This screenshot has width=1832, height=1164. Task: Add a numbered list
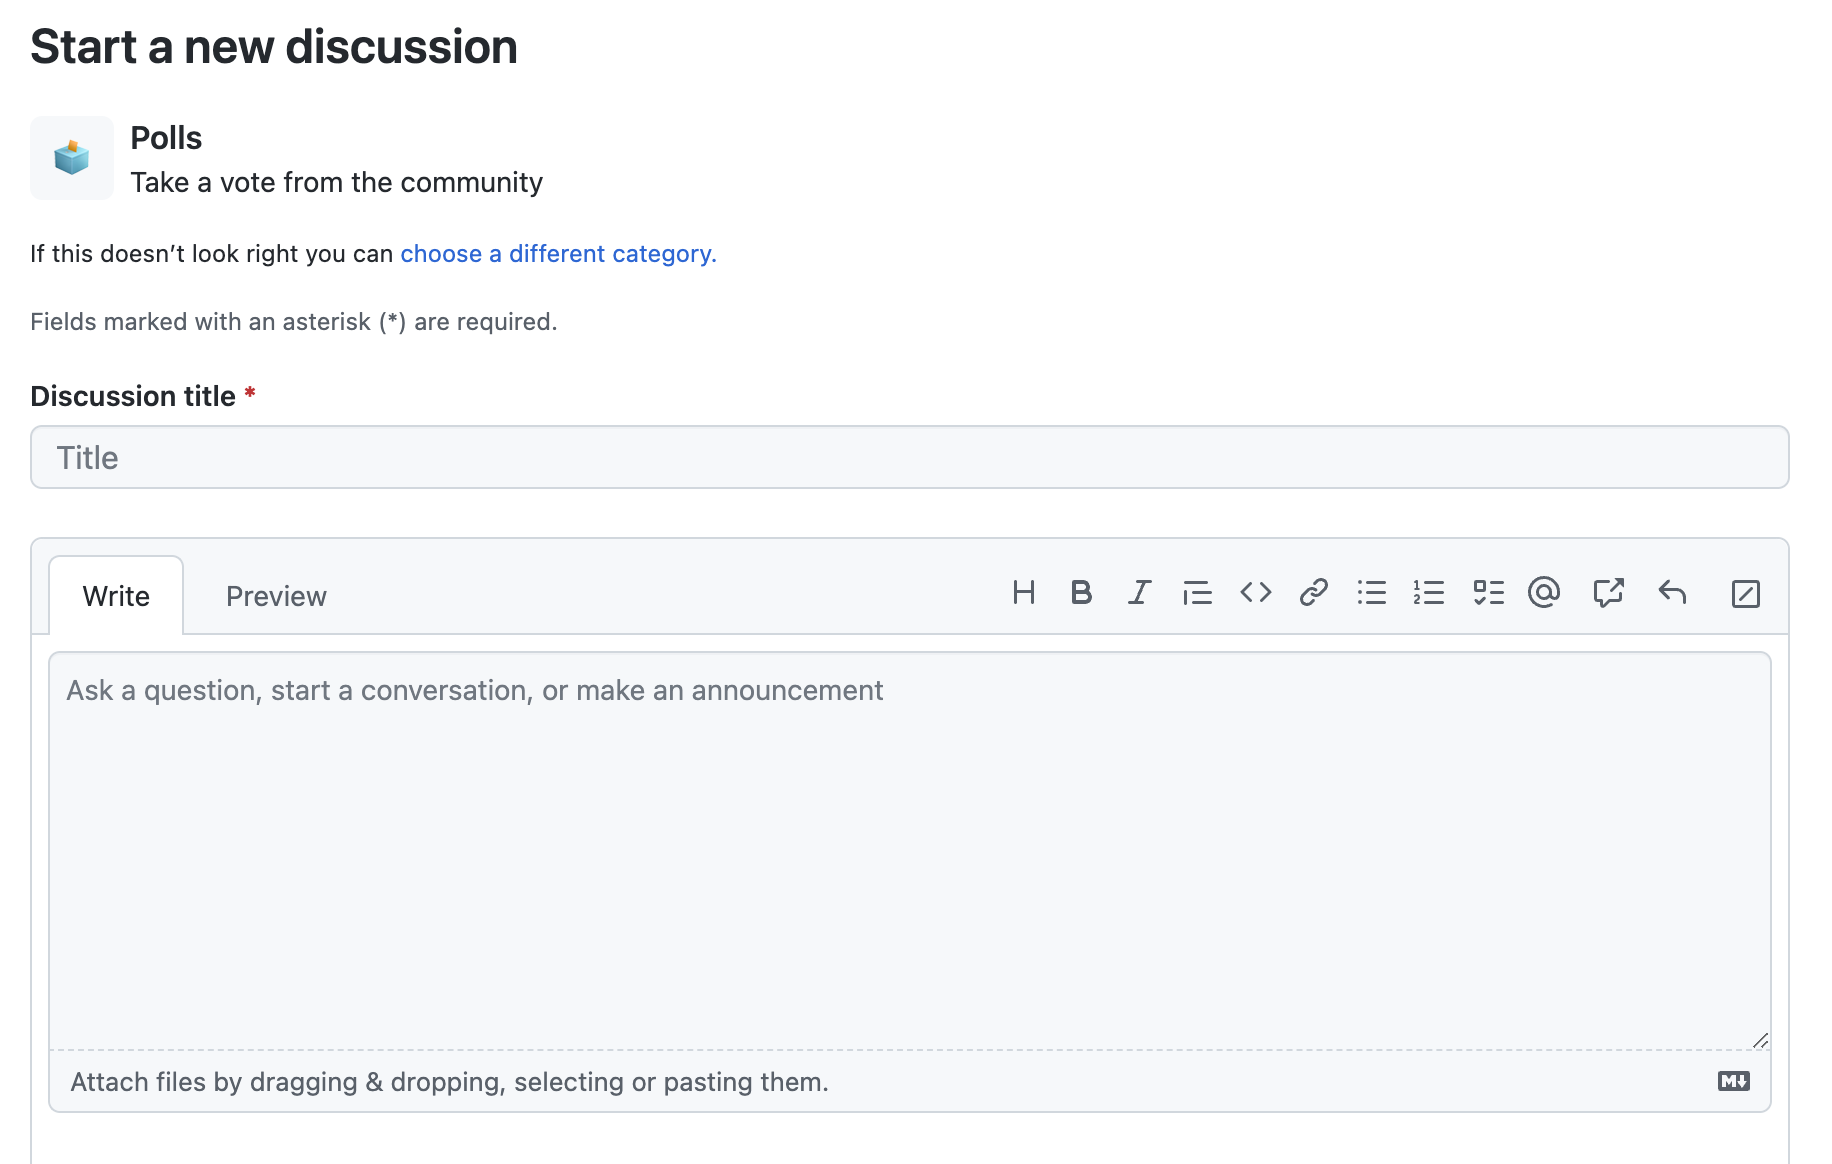tap(1429, 592)
